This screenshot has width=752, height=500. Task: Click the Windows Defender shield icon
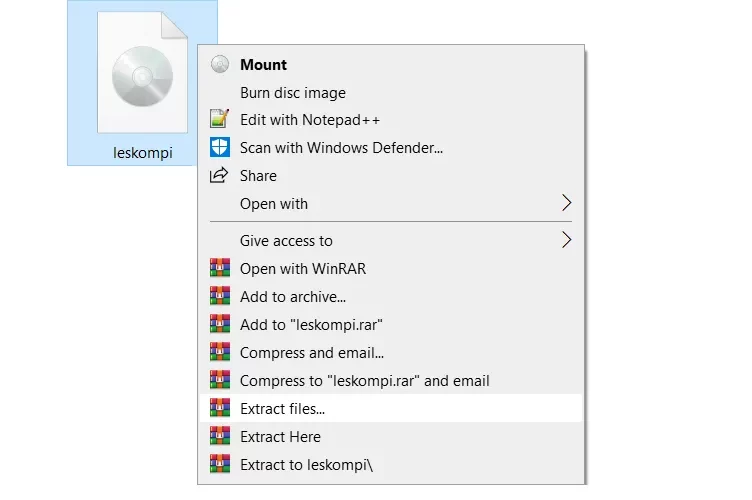click(x=220, y=147)
